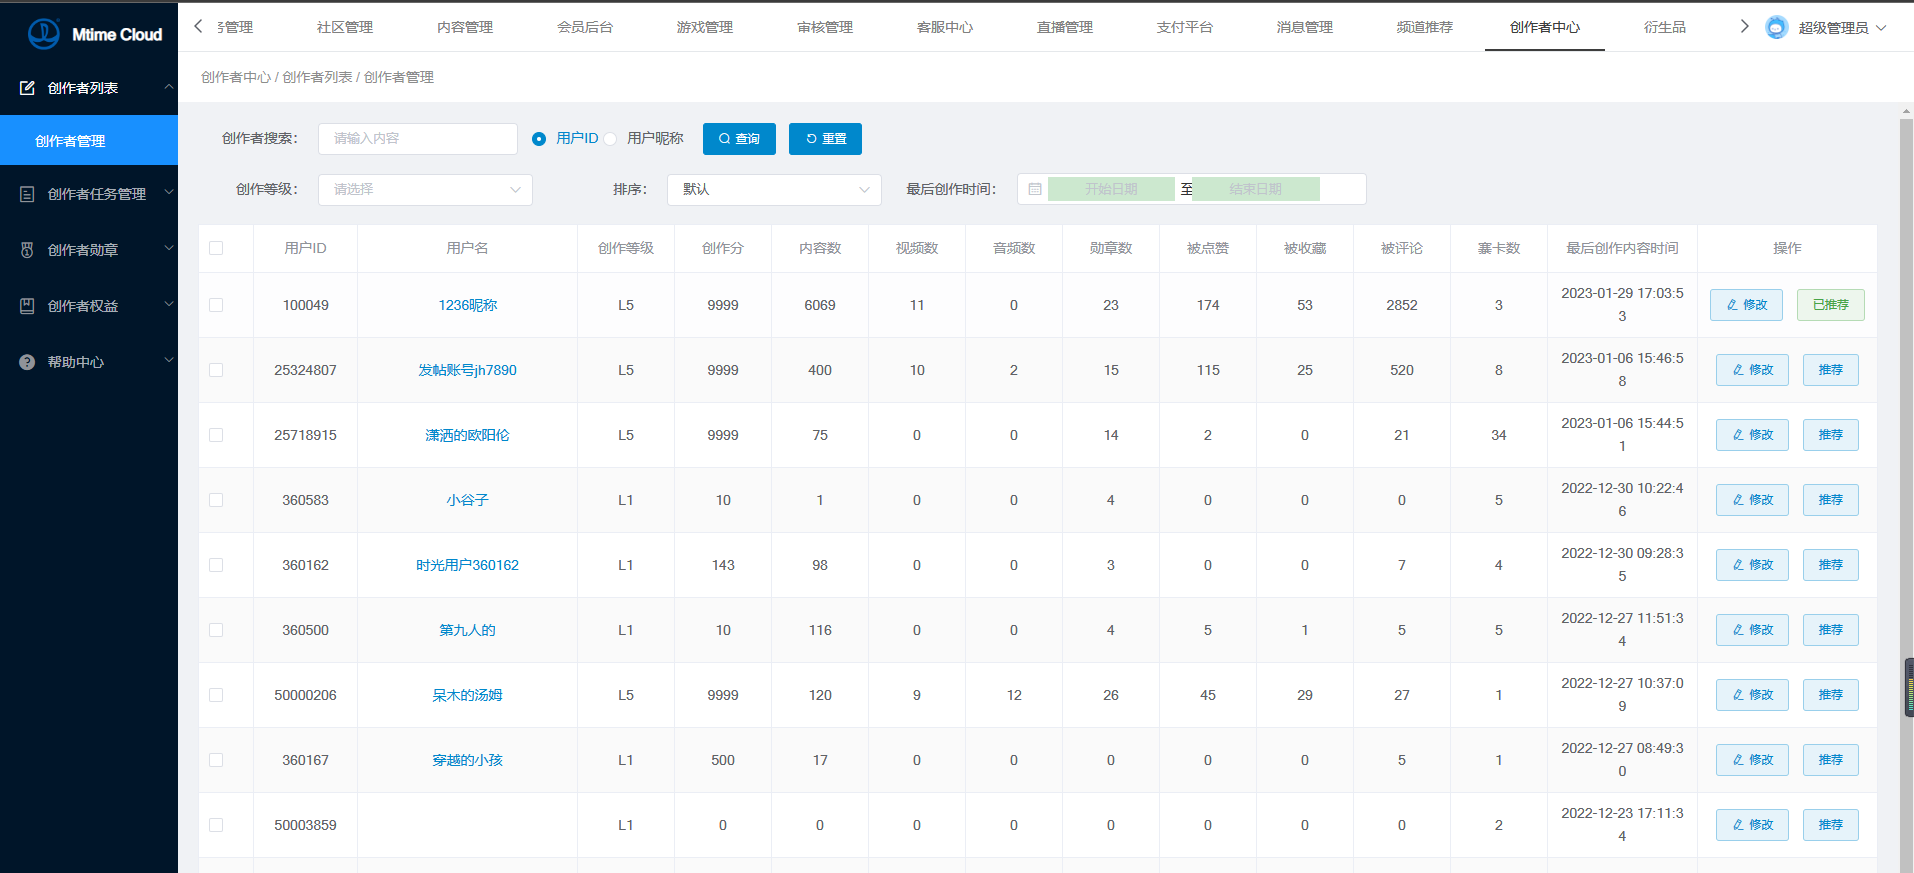Click 修改 button for user 360583
This screenshot has height=873, width=1914.
[1752, 500]
